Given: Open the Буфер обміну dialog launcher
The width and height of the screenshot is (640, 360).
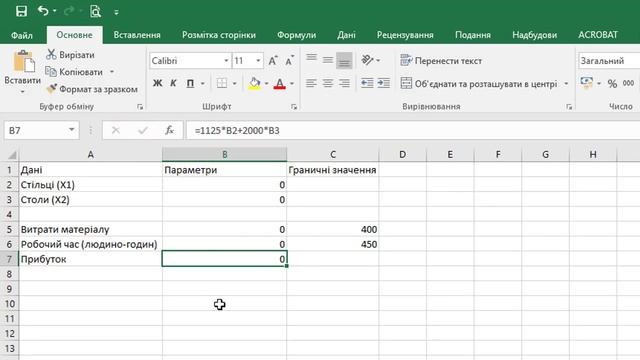Looking at the screenshot, I should pyautogui.click(x=140, y=107).
